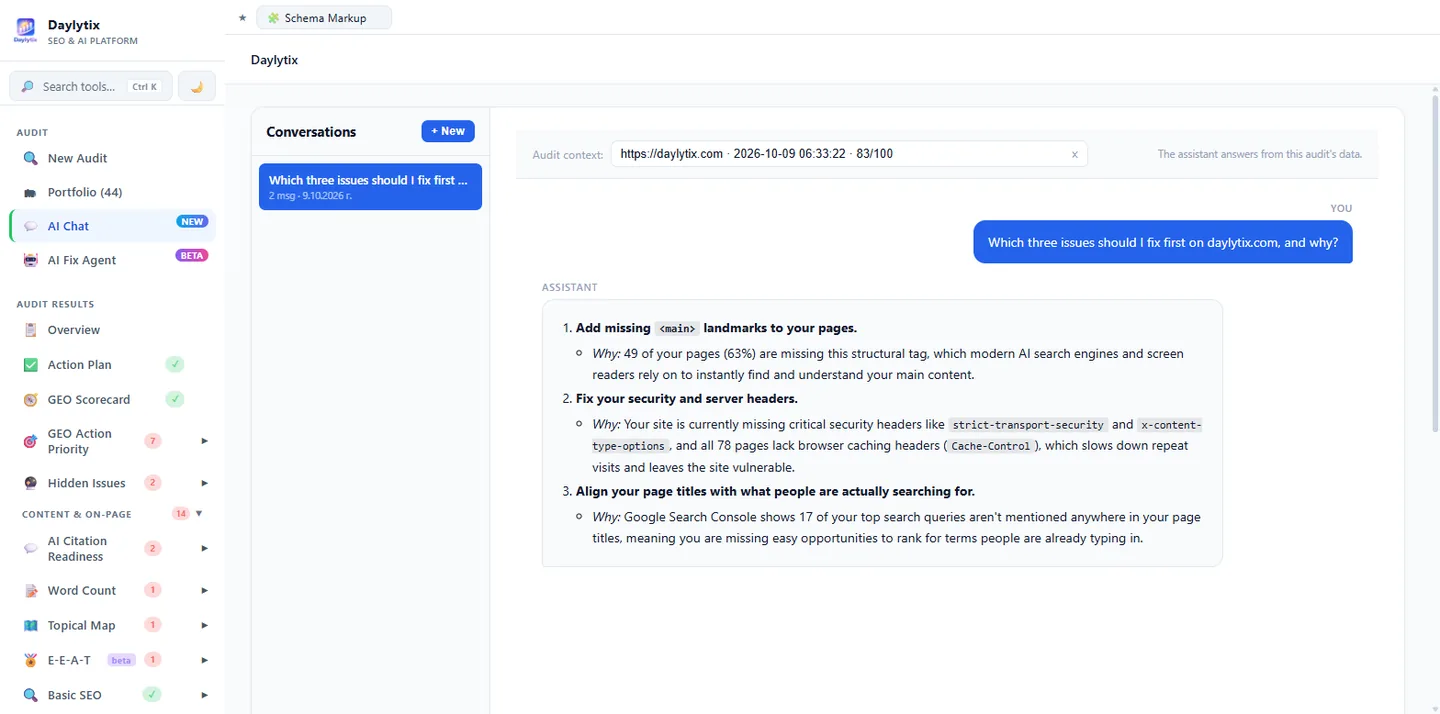Toggle dark mode moon button
This screenshot has height=714, width=1440.
pyautogui.click(x=197, y=86)
